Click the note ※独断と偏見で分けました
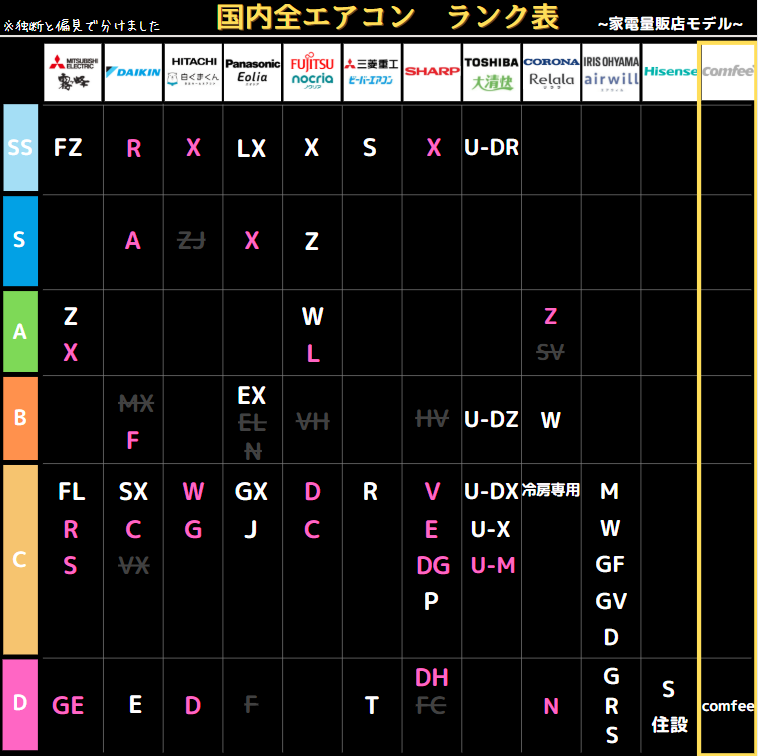Screen dimensions: 758x756 click(x=82, y=26)
